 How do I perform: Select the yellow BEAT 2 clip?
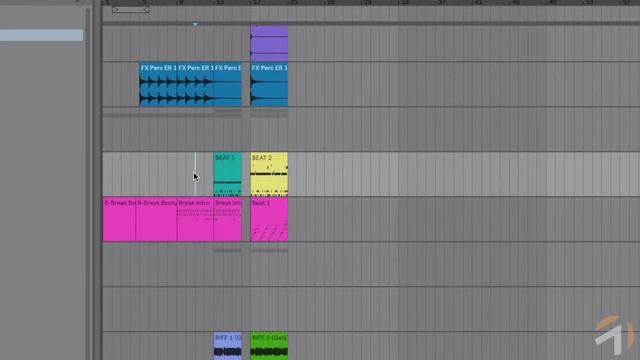269,174
